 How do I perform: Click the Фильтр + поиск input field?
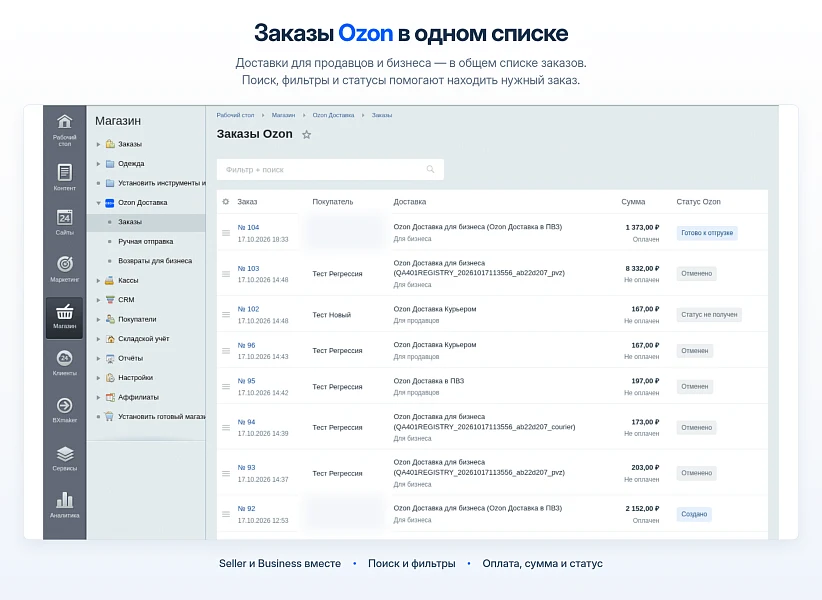[330, 169]
